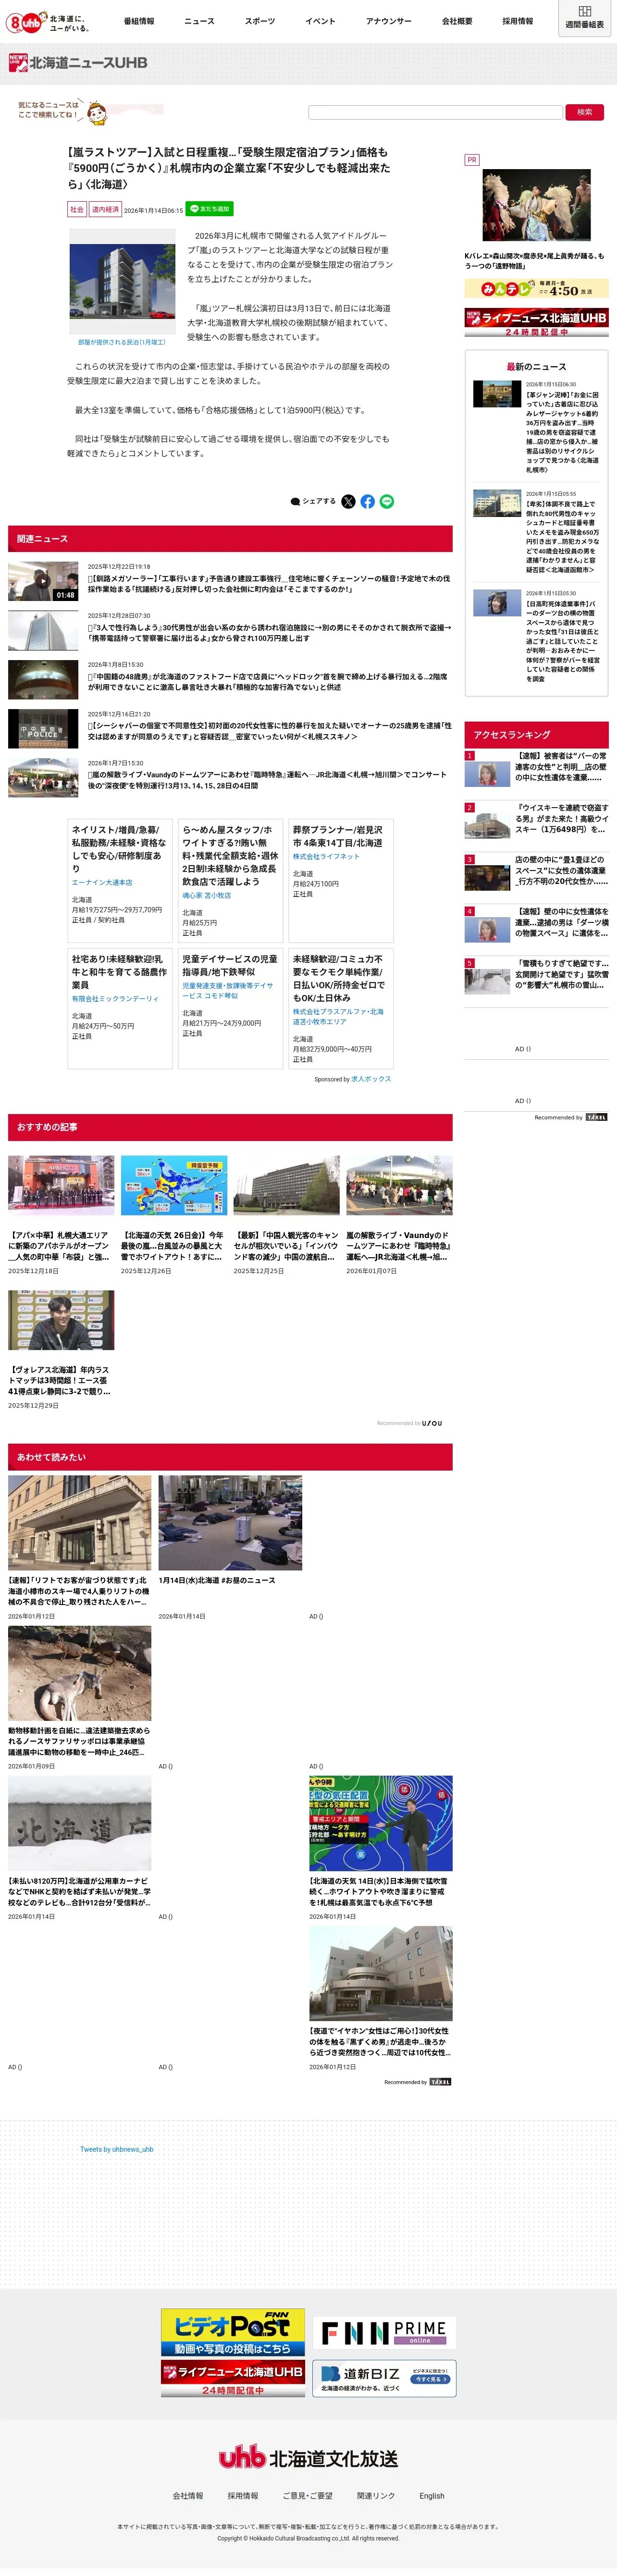
Task: Open スポーツ in top navigation
Action: coord(260,21)
